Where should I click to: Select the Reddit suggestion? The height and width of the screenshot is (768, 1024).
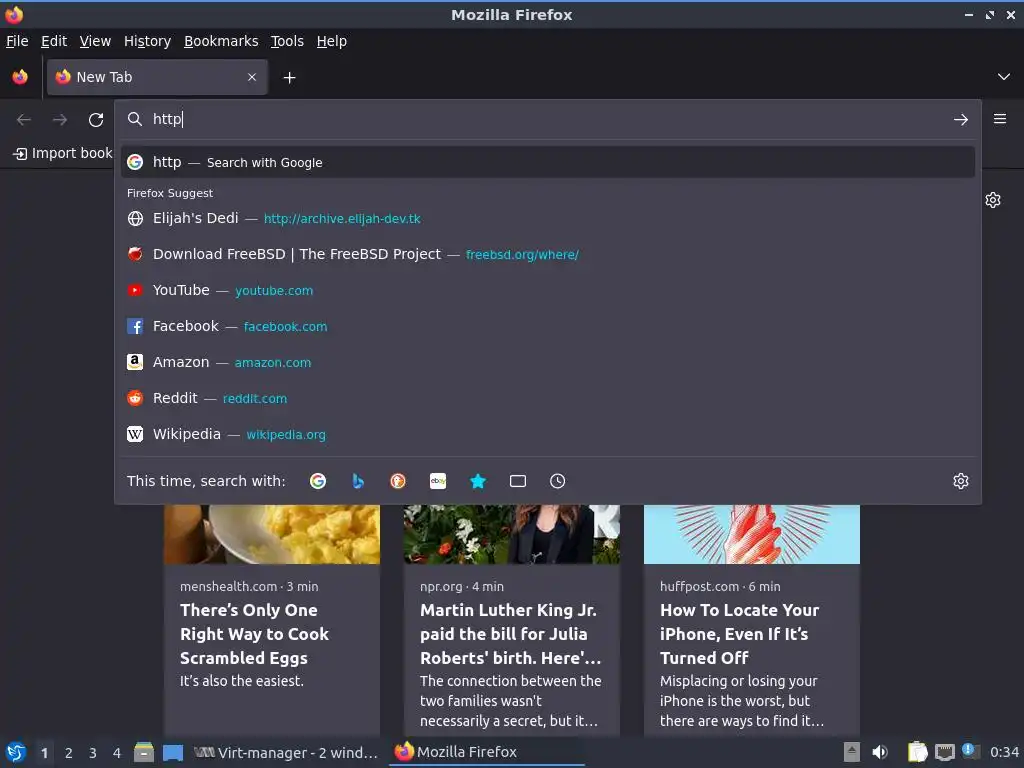tap(548, 398)
